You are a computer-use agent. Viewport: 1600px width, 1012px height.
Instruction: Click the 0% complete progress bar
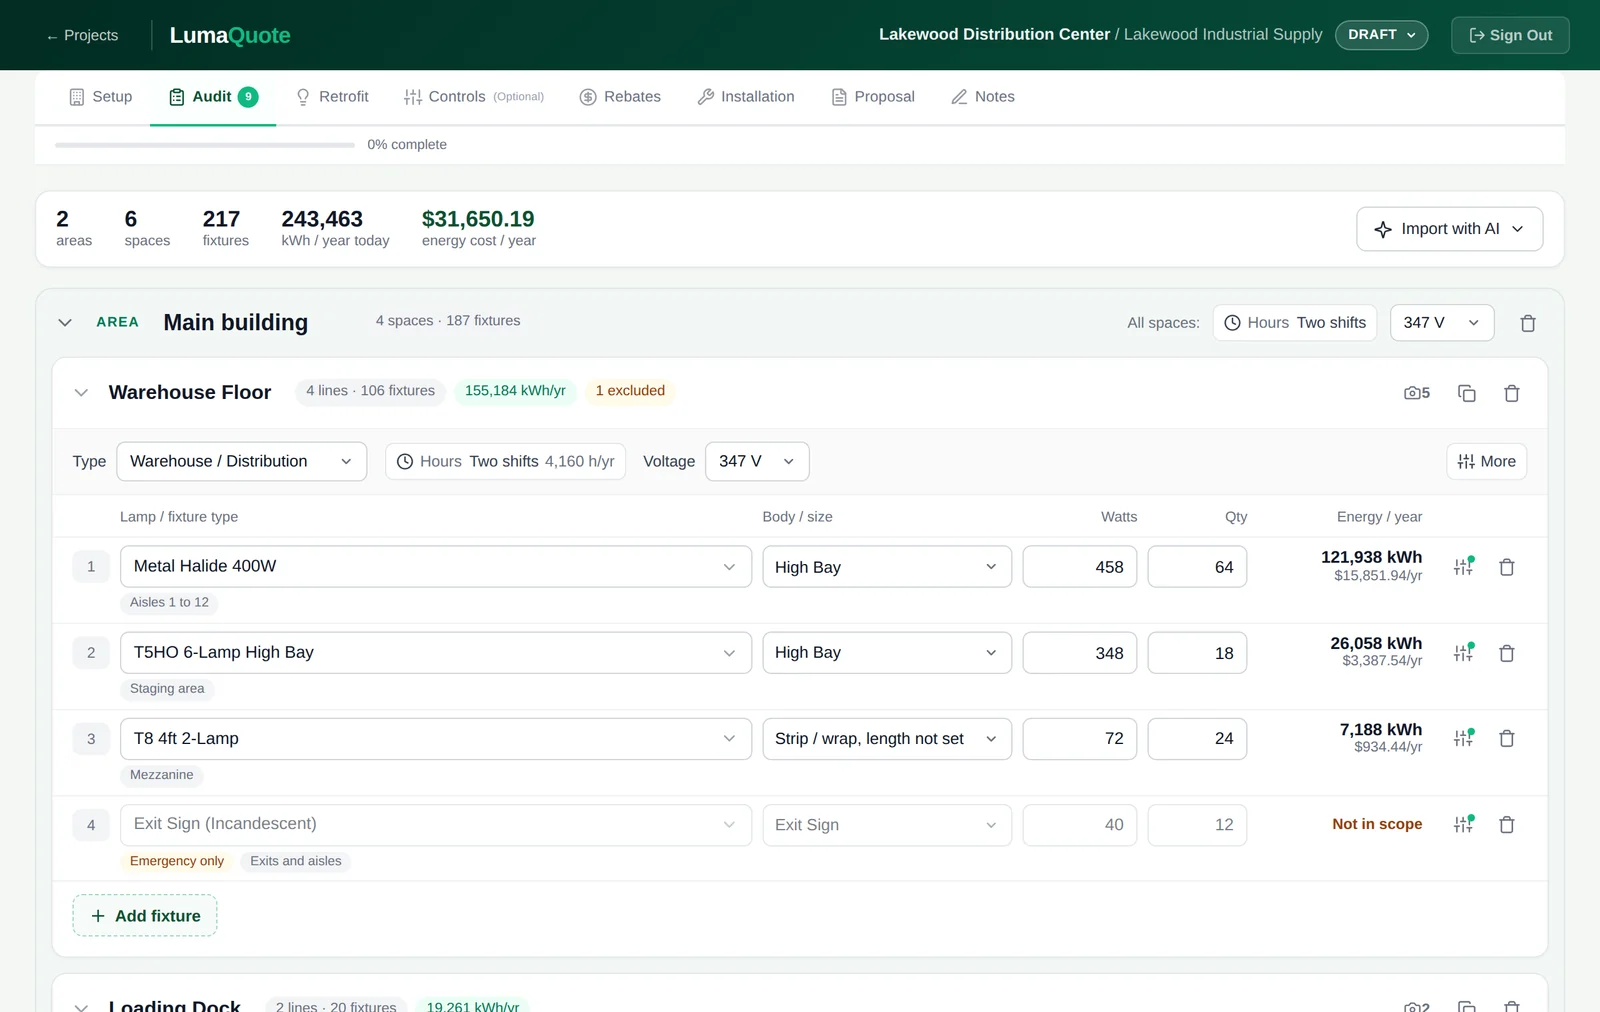(x=205, y=145)
